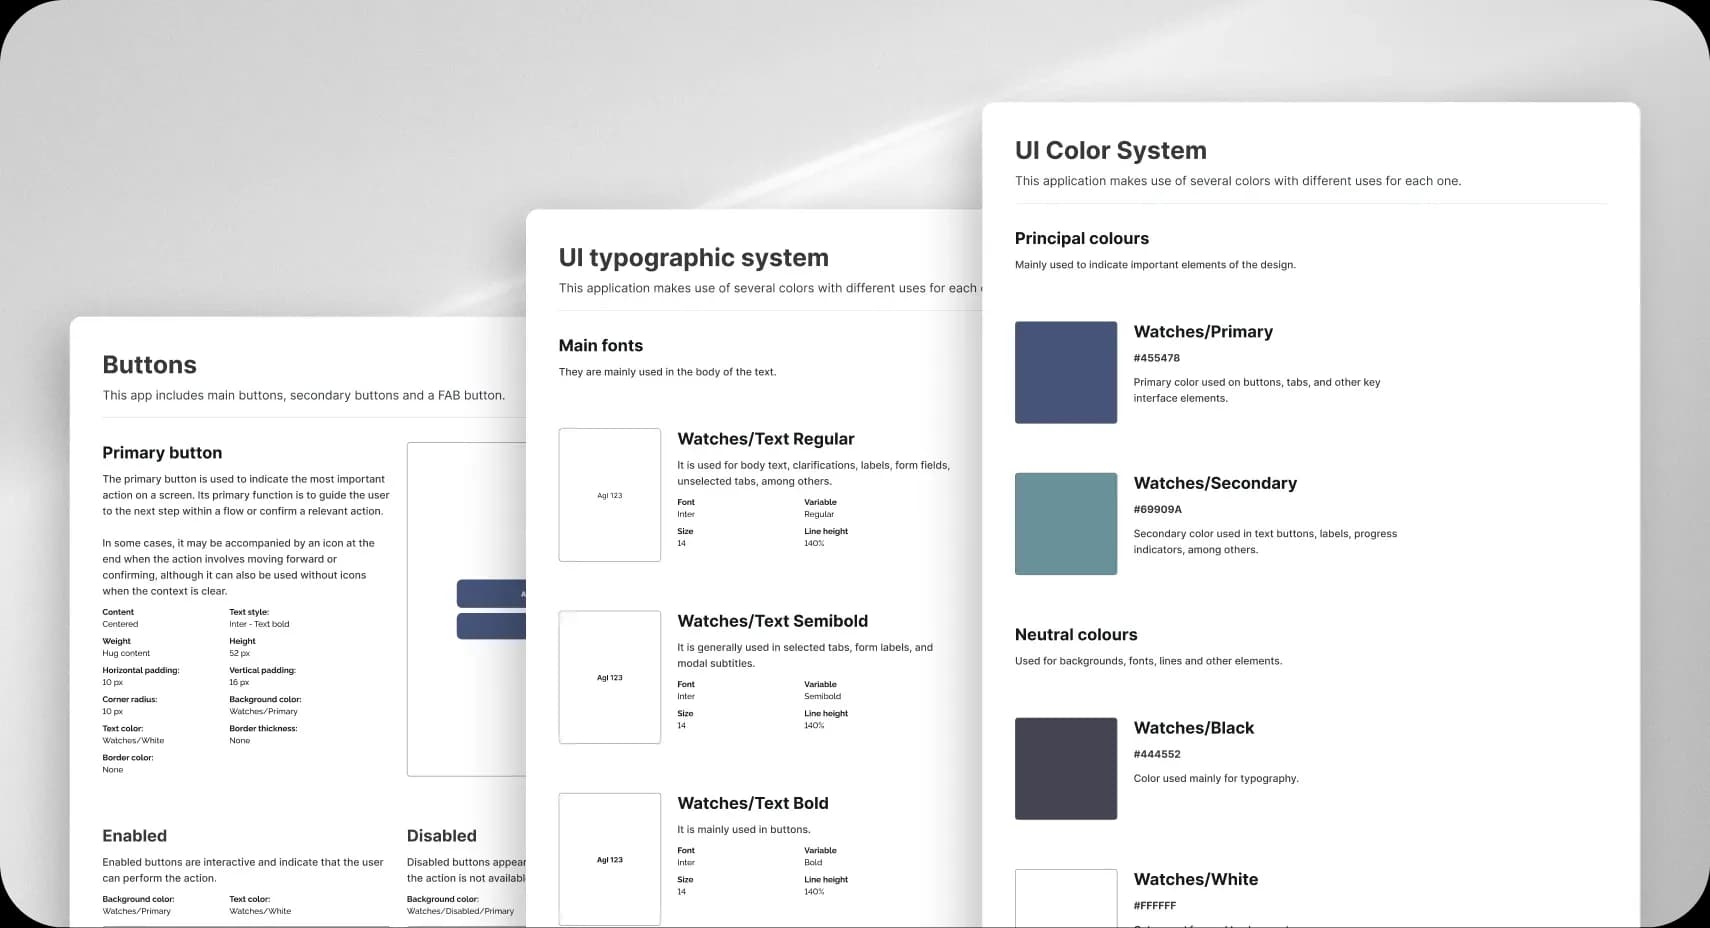Click the 'Horizontal padding:' label
Image resolution: width=1710 pixels, height=928 pixels.
(x=141, y=670)
